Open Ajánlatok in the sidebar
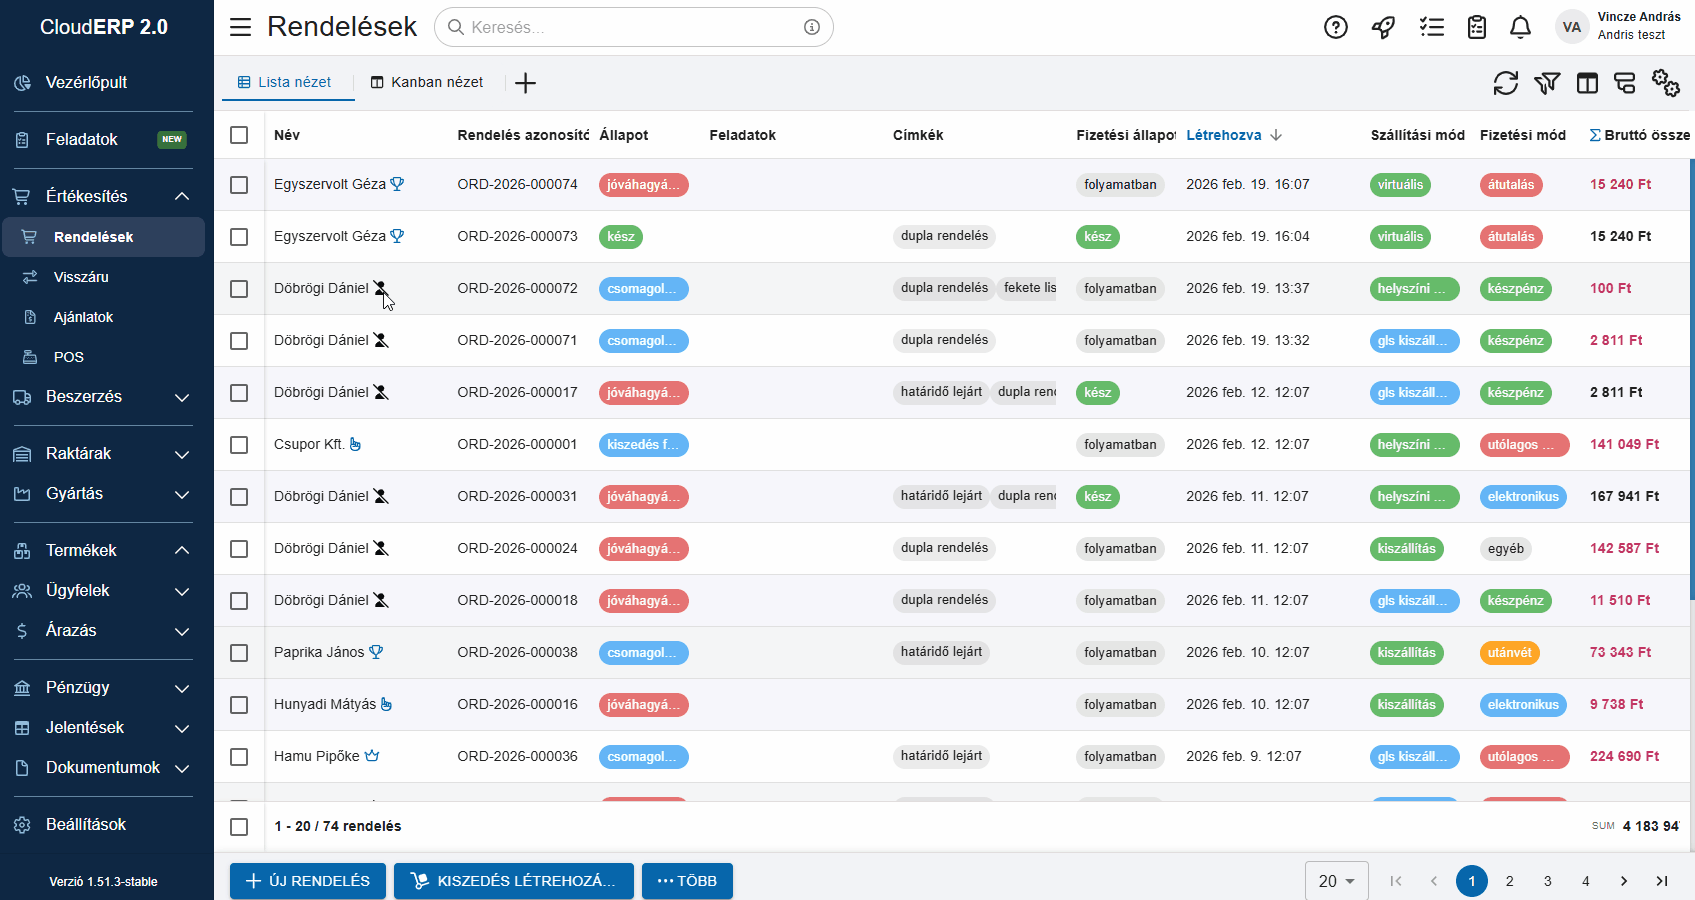The height and width of the screenshot is (900, 1695). coord(83,317)
